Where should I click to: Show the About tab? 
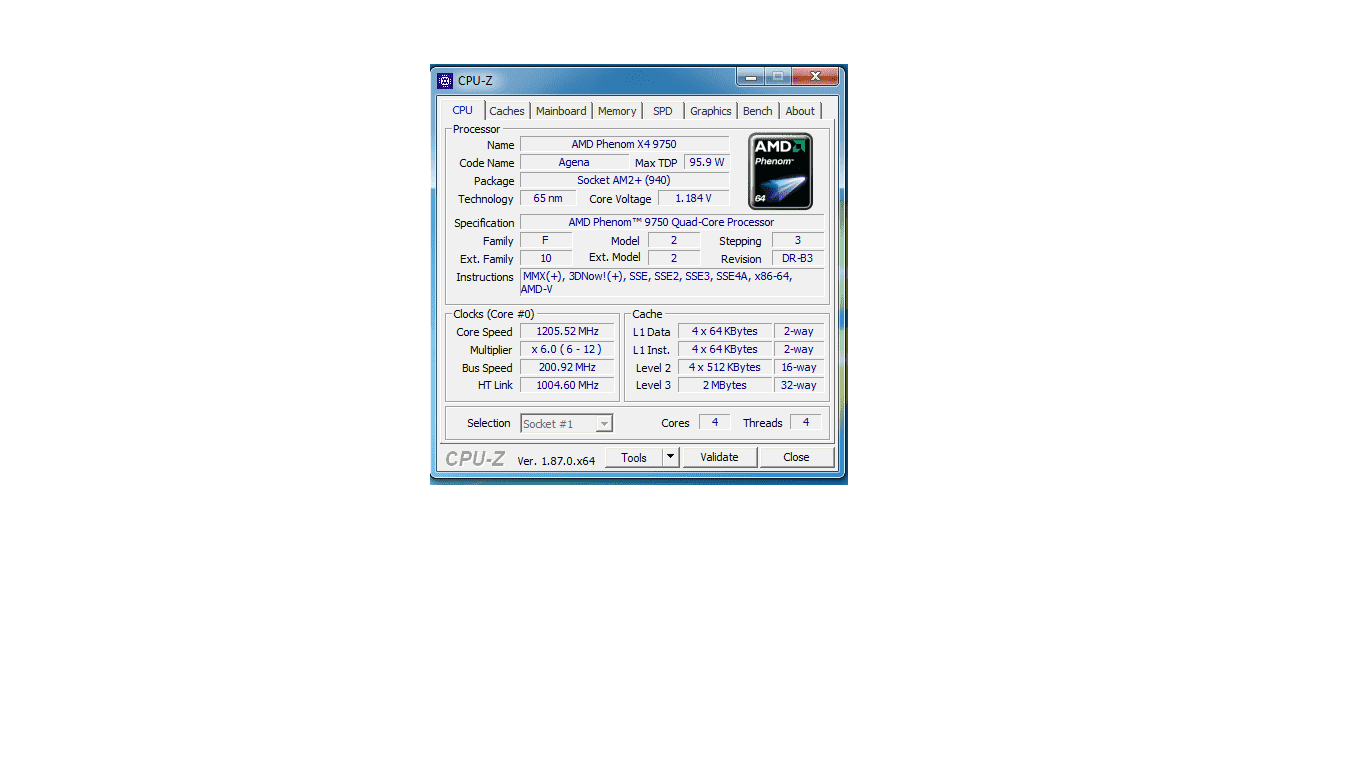point(800,111)
